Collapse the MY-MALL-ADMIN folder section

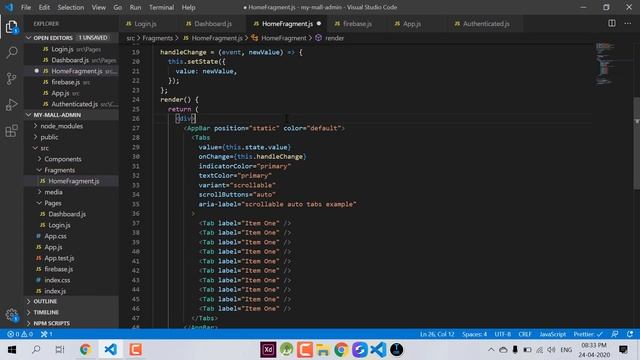(29, 115)
